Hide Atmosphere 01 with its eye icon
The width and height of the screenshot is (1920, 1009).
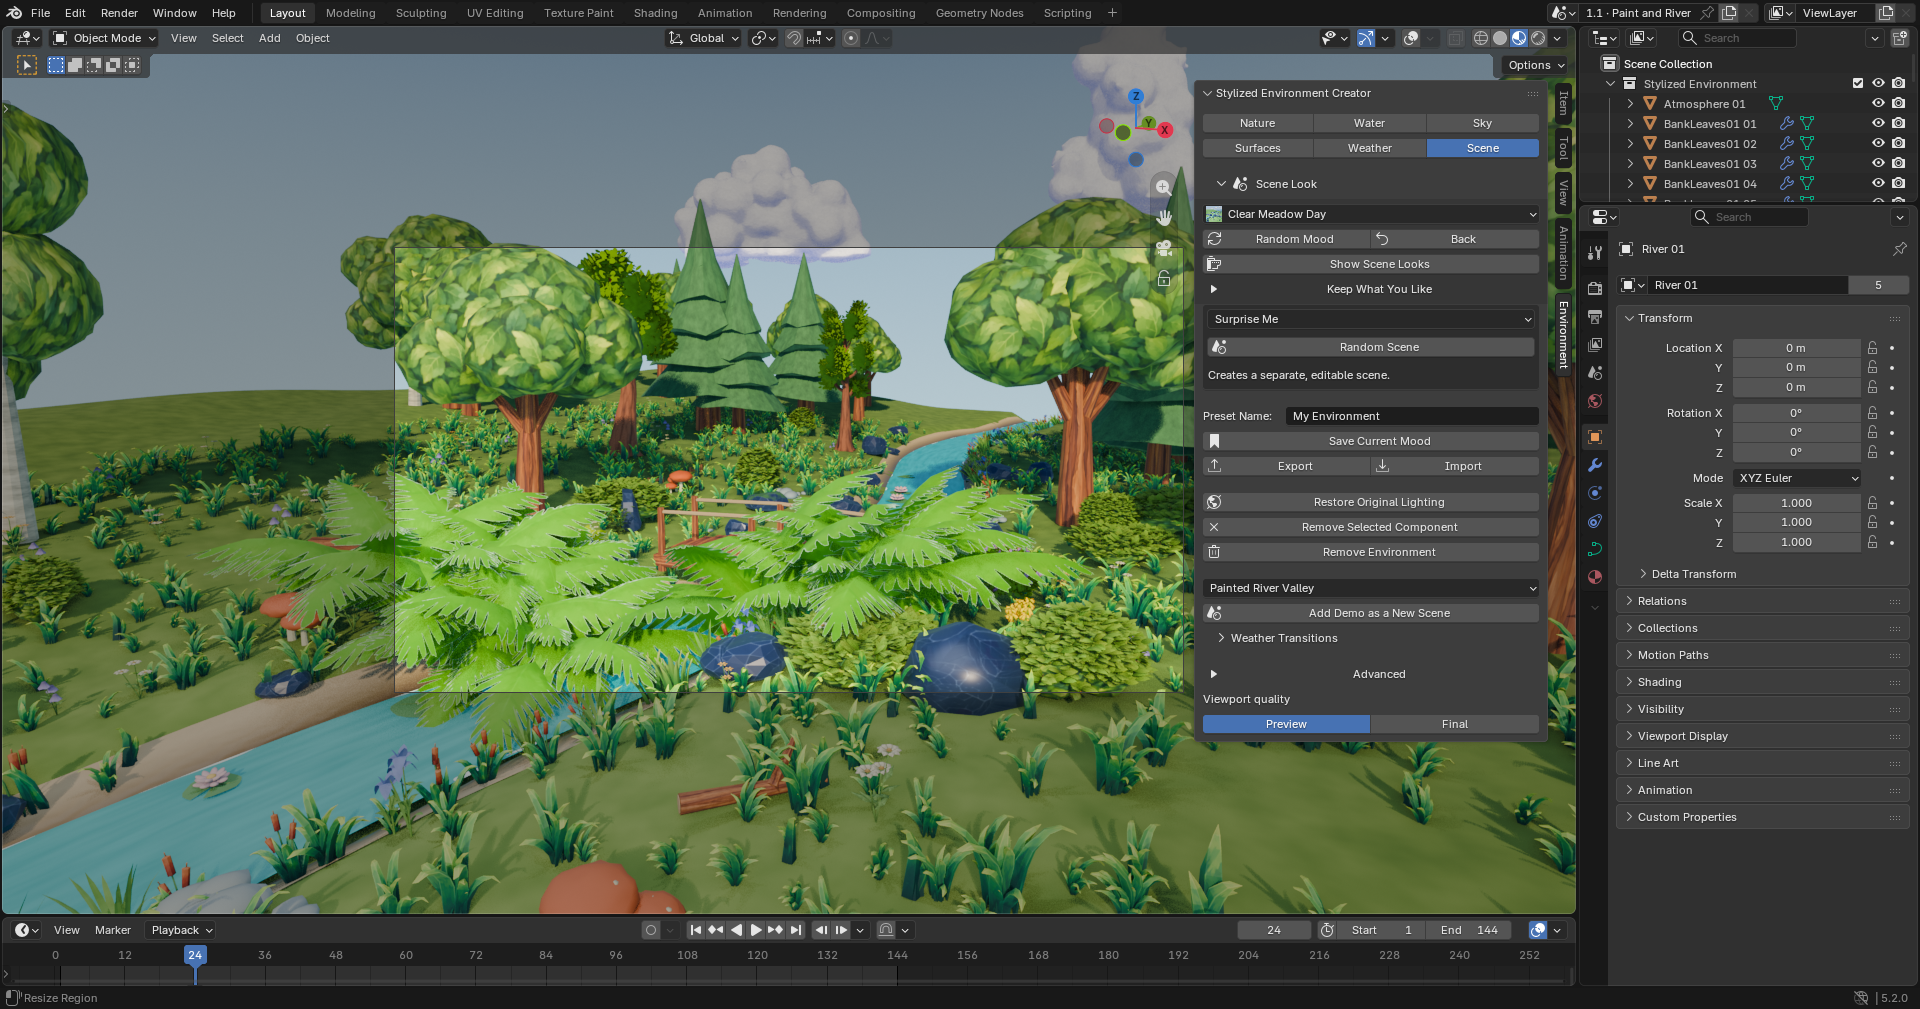(x=1878, y=103)
